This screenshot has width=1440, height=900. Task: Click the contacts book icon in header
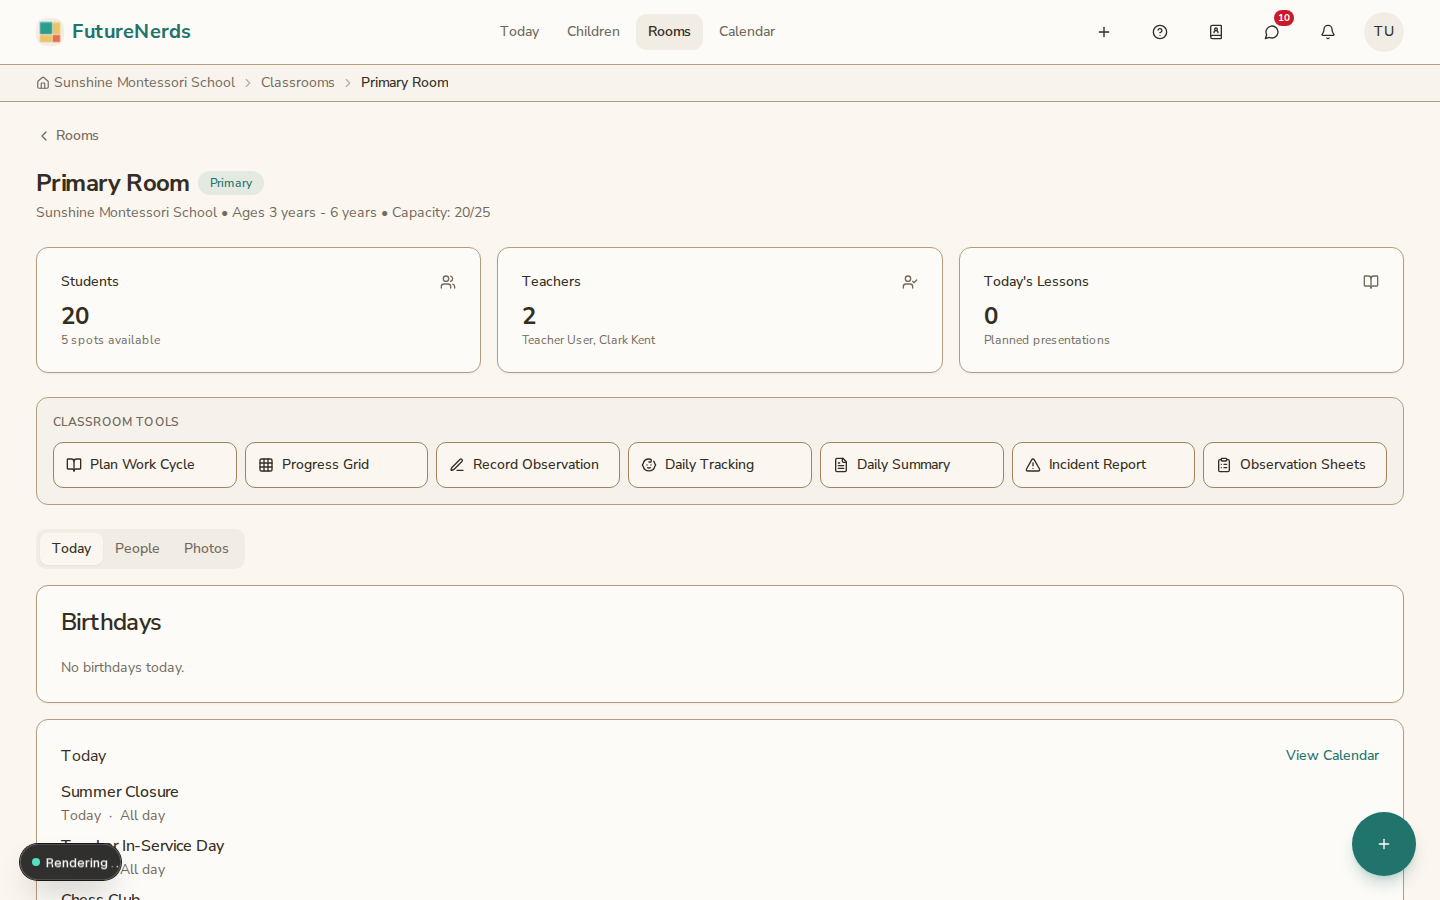pyautogui.click(x=1216, y=32)
